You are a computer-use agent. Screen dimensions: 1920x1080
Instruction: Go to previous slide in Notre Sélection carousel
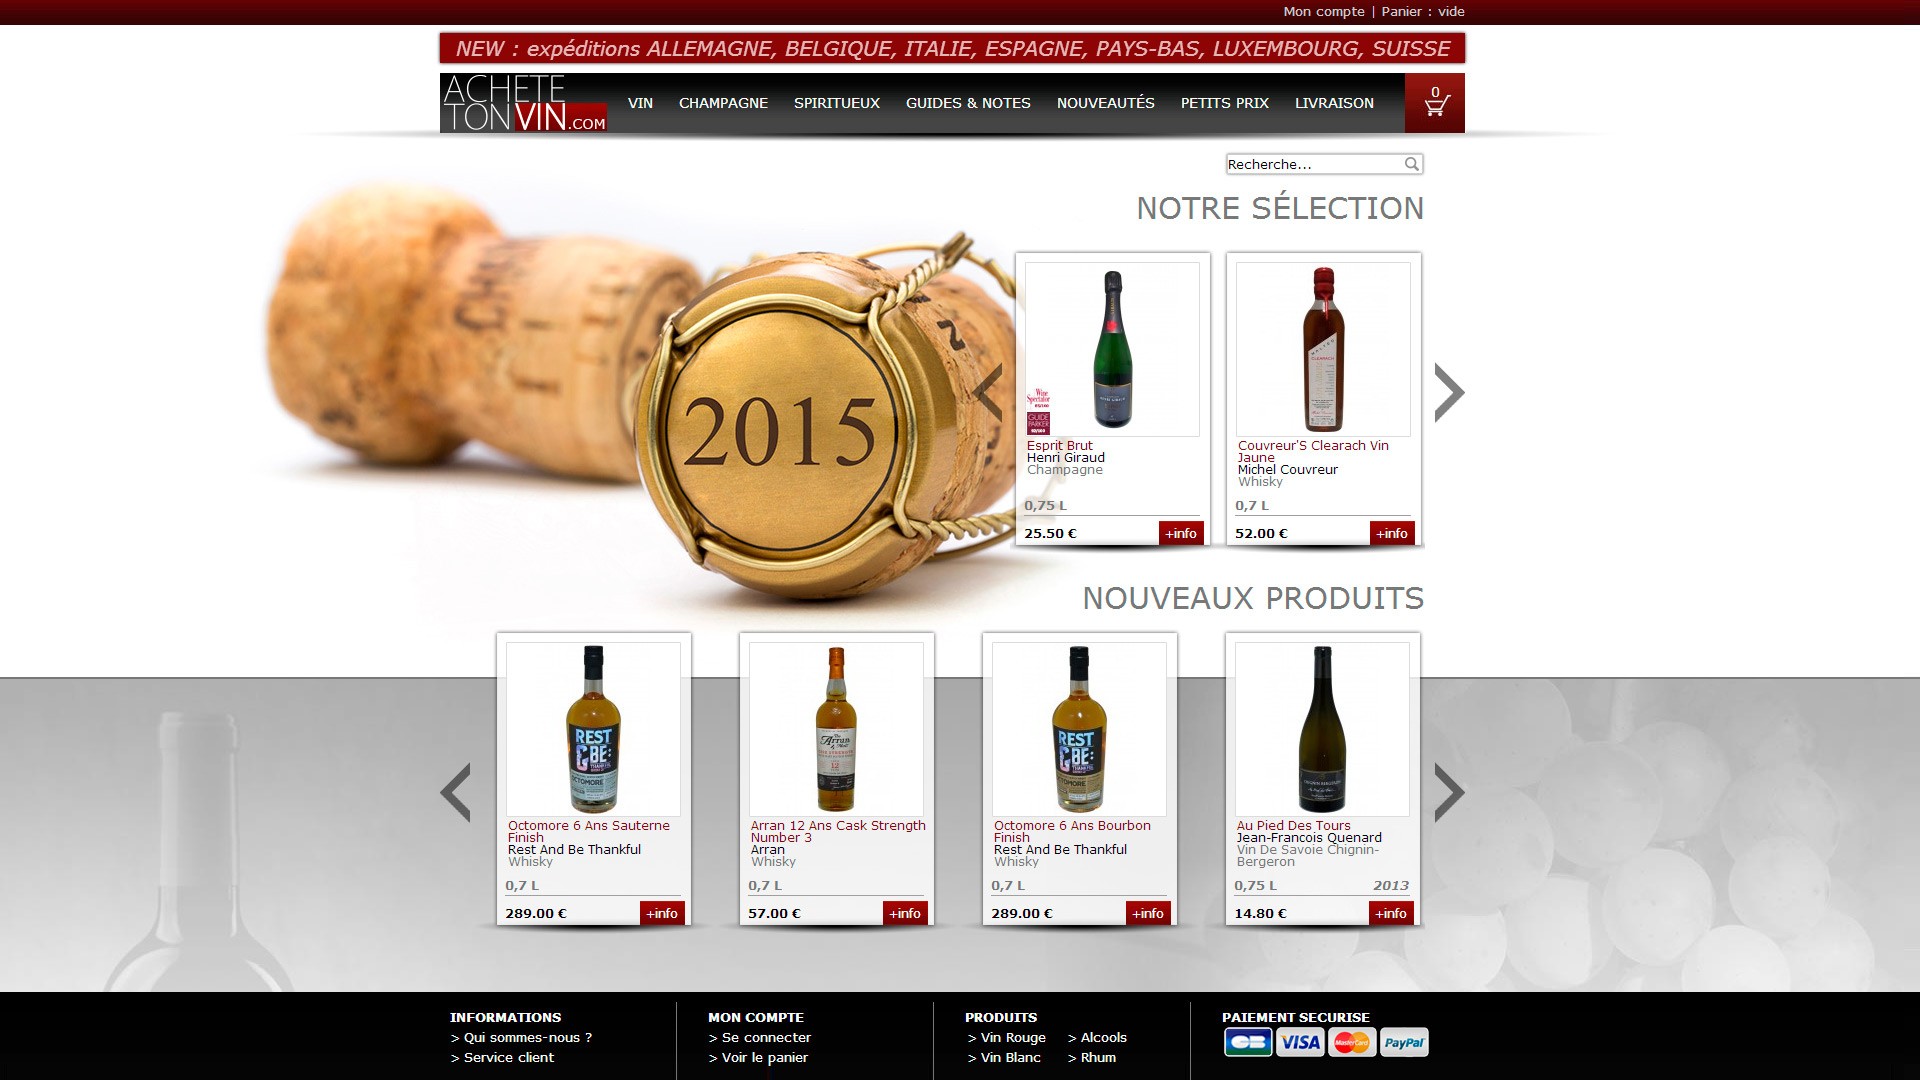989,392
